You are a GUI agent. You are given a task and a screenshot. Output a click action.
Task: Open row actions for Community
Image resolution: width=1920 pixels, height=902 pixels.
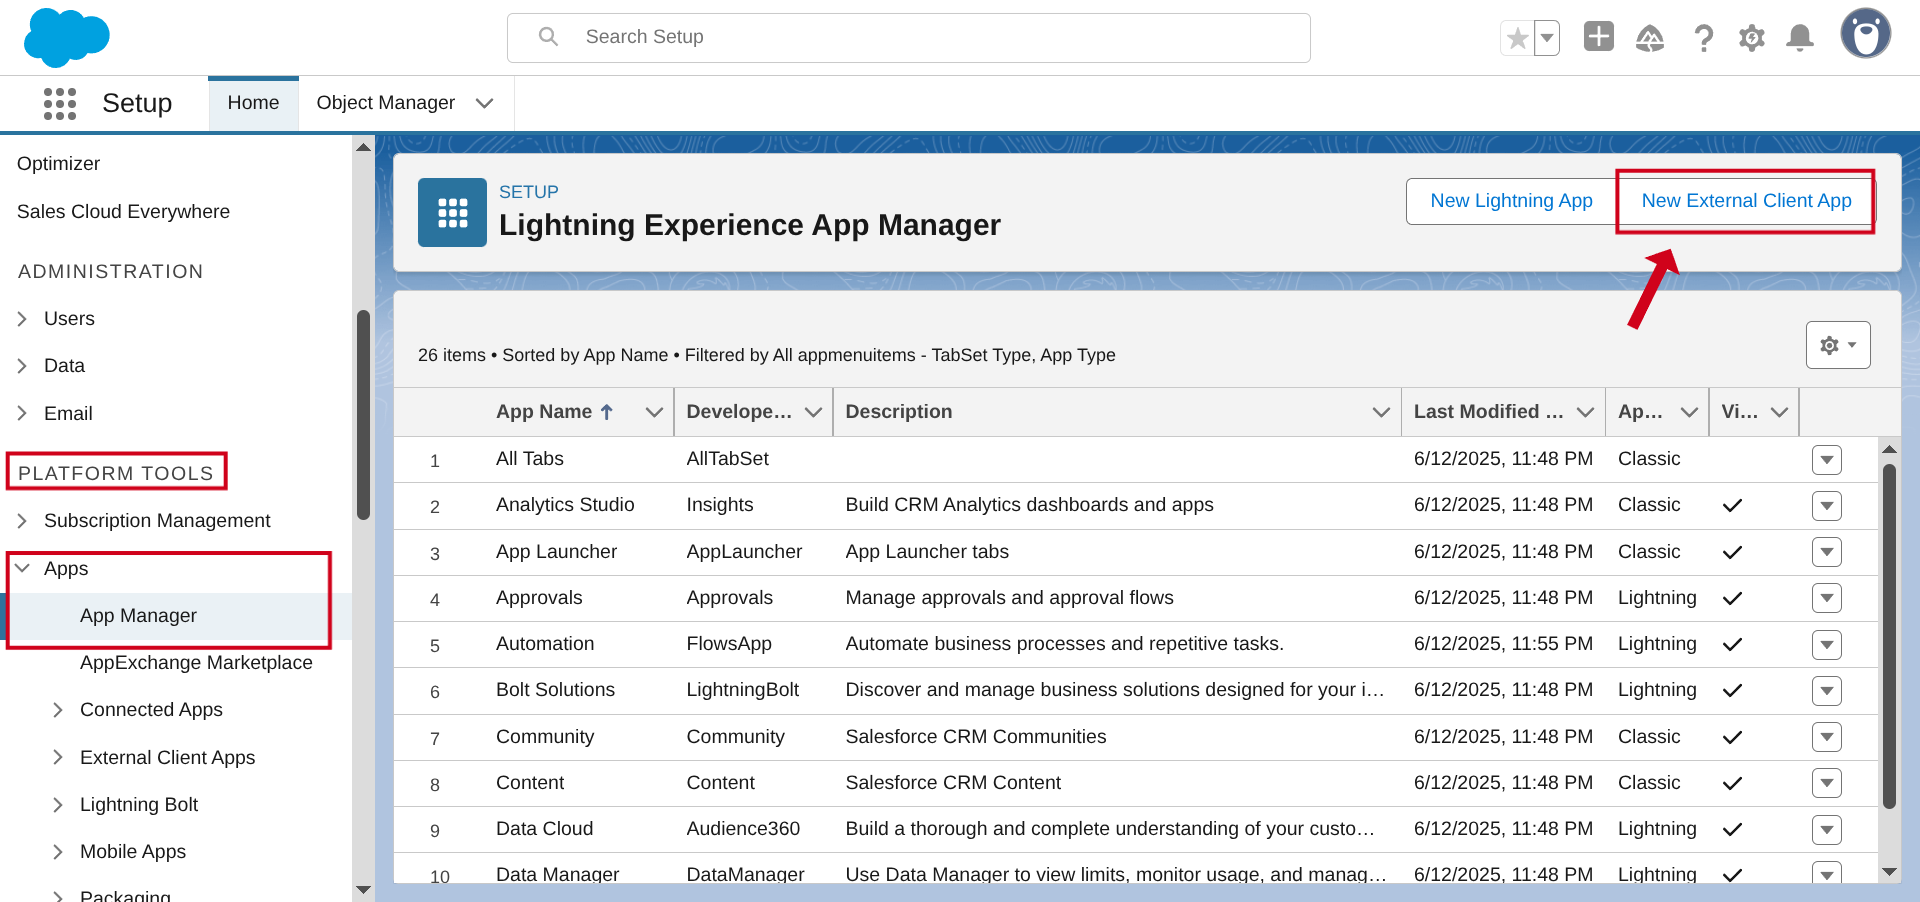[x=1827, y=737]
